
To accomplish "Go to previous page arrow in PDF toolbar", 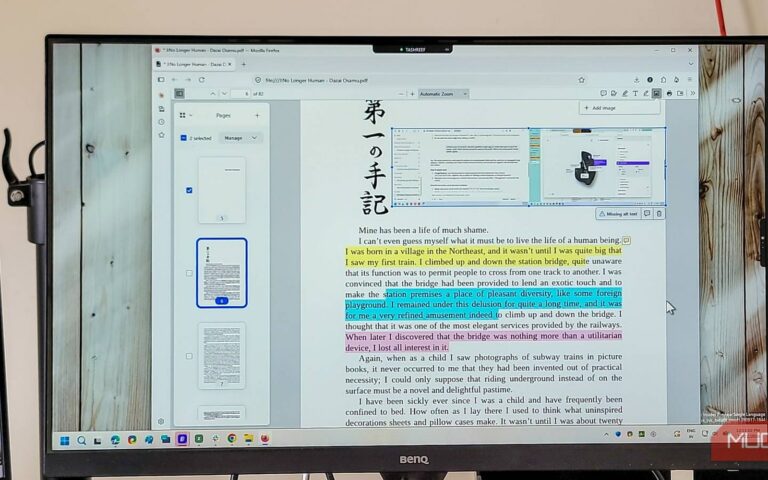I will pos(213,94).
